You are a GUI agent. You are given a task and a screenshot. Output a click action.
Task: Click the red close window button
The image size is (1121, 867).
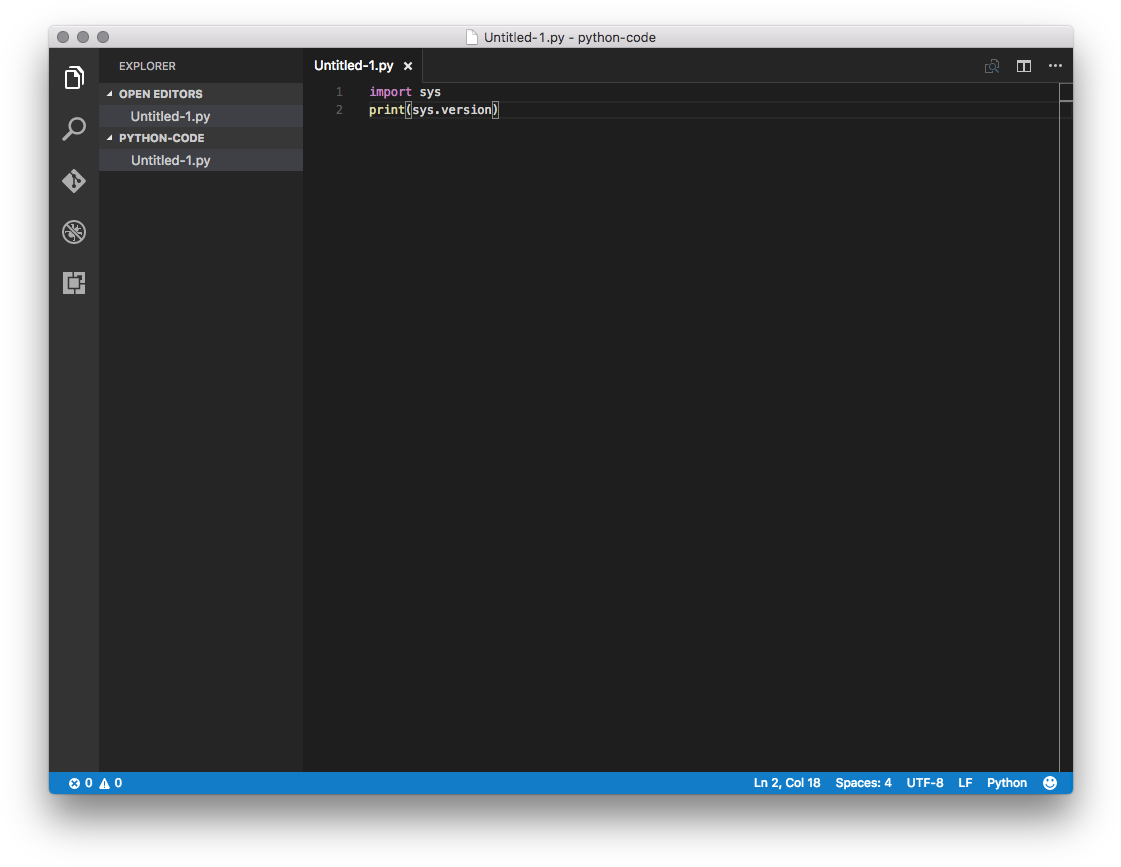click(63, 37)
